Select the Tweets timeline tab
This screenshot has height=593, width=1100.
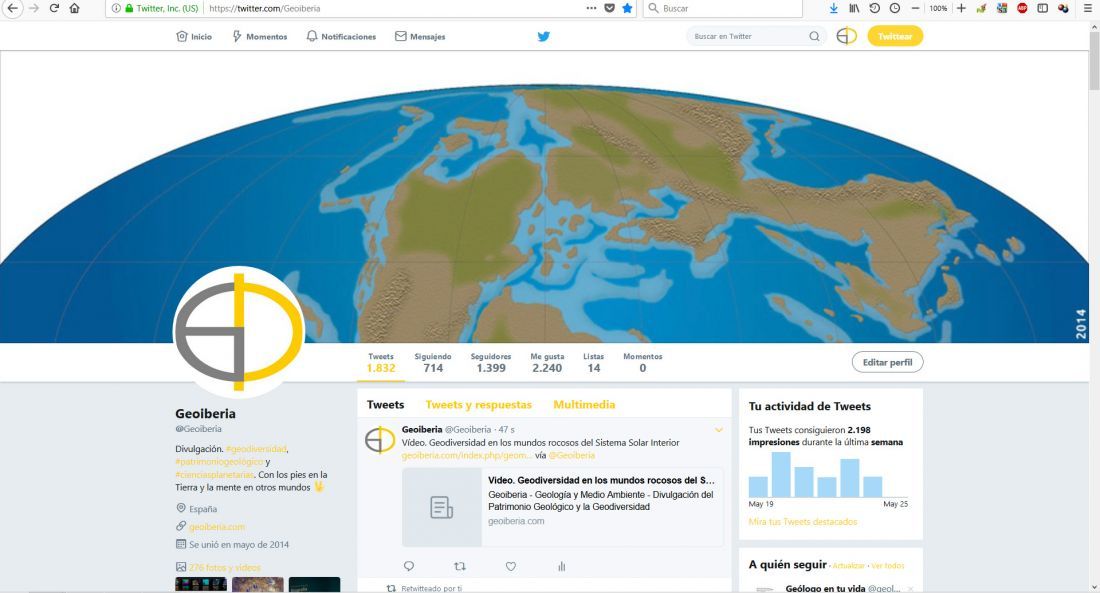tap(385, 405)
